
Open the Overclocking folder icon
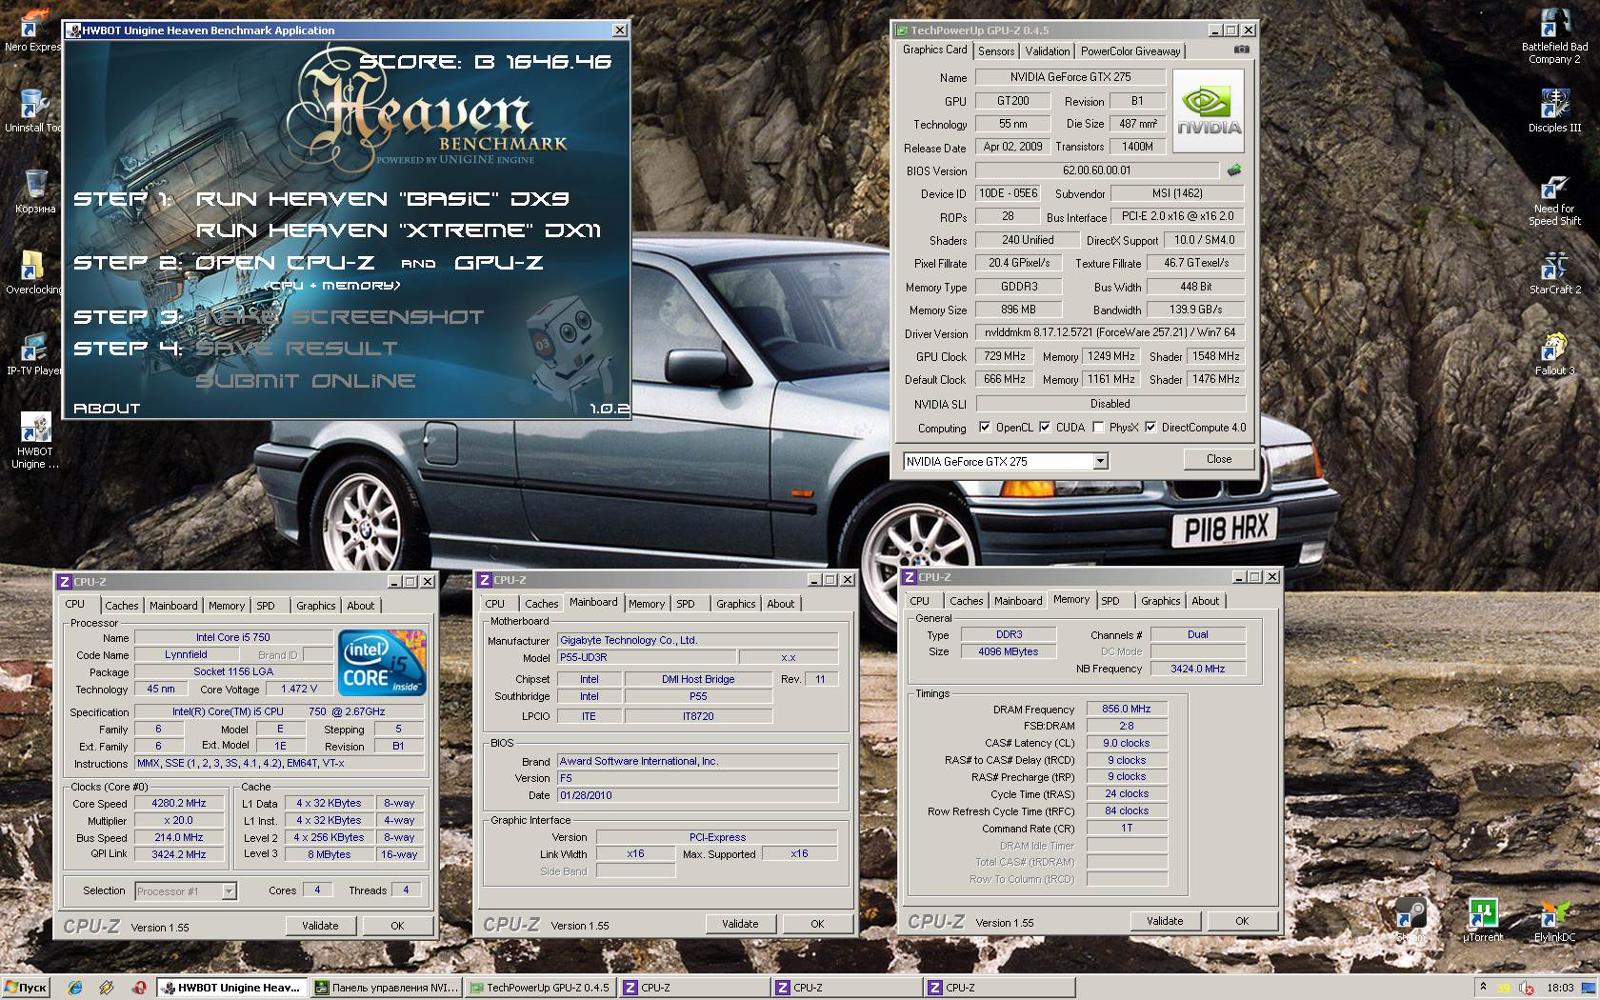click(33, 272)
